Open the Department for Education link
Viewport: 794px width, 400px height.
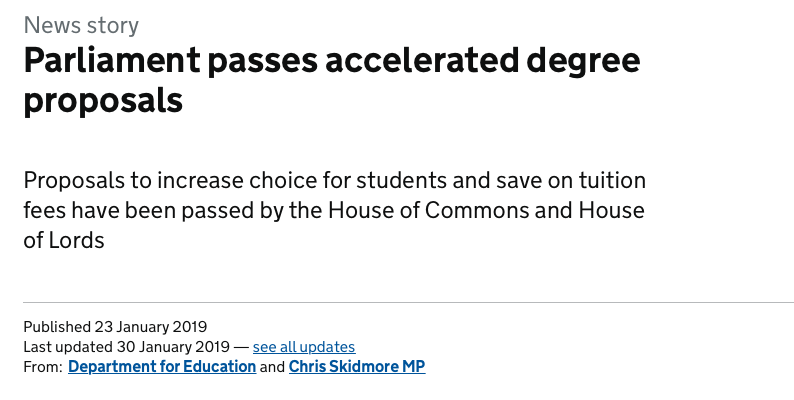(x=162, y=367)
